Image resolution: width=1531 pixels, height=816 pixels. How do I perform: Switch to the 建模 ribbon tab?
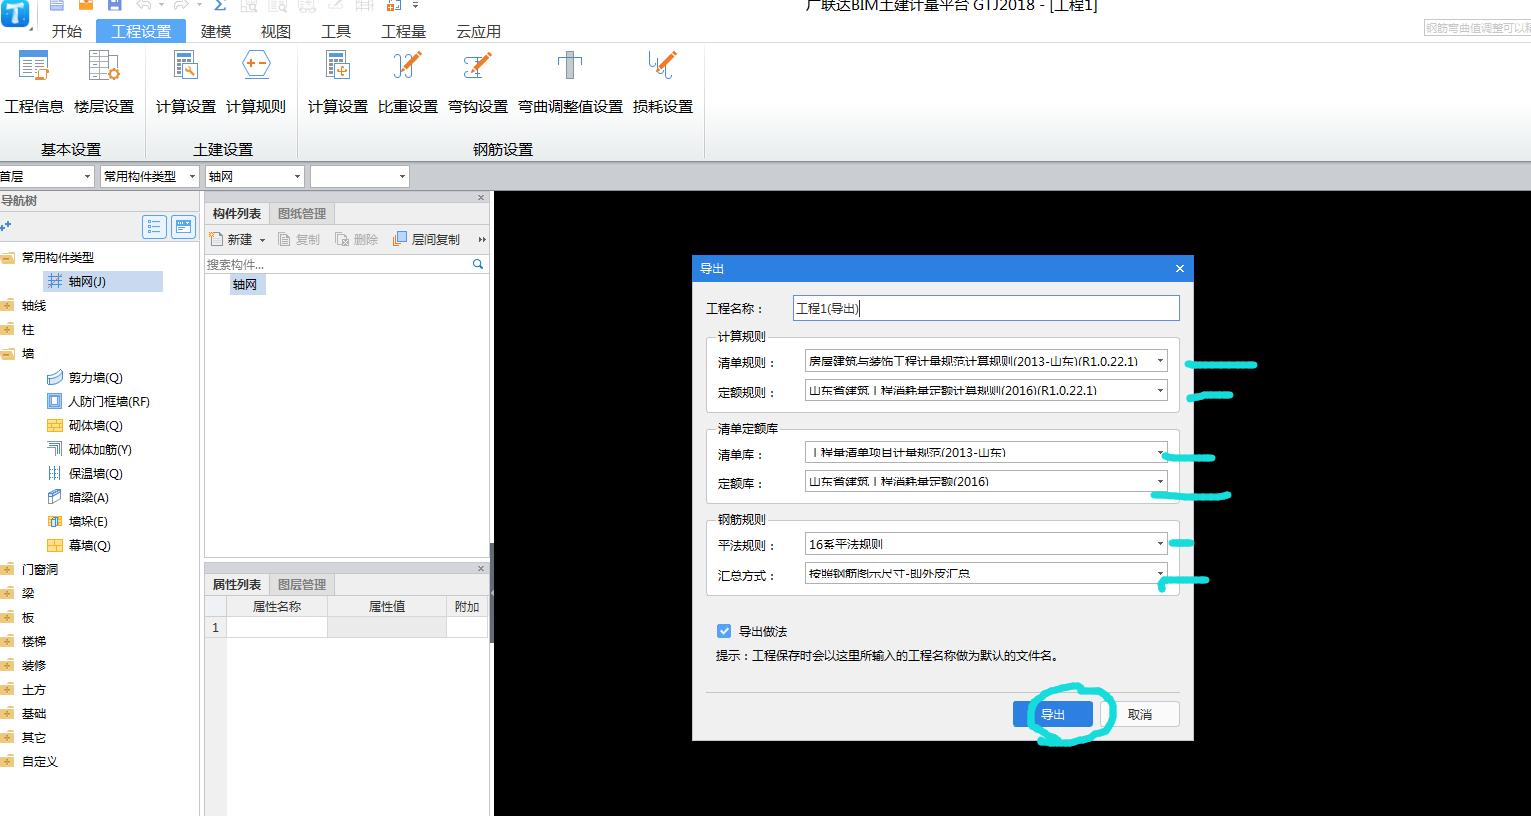tap(216, 31)
